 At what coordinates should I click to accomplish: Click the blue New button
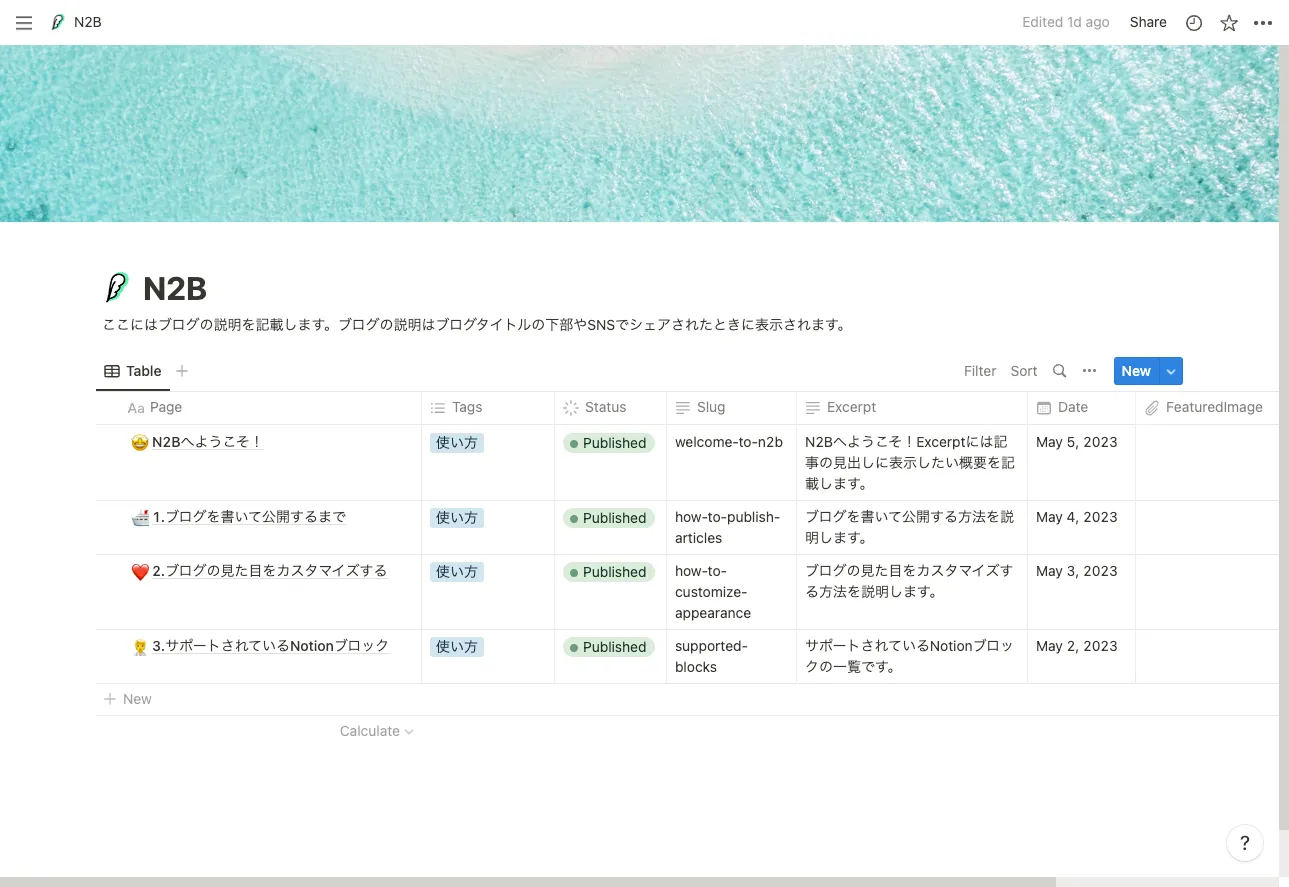1136,371
